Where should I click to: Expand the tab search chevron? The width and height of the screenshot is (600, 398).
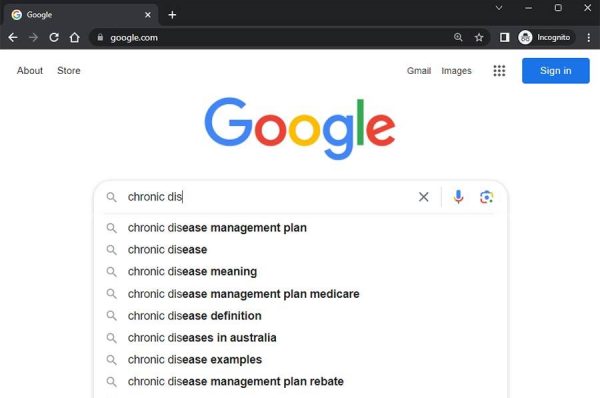(x=499, y=8)
